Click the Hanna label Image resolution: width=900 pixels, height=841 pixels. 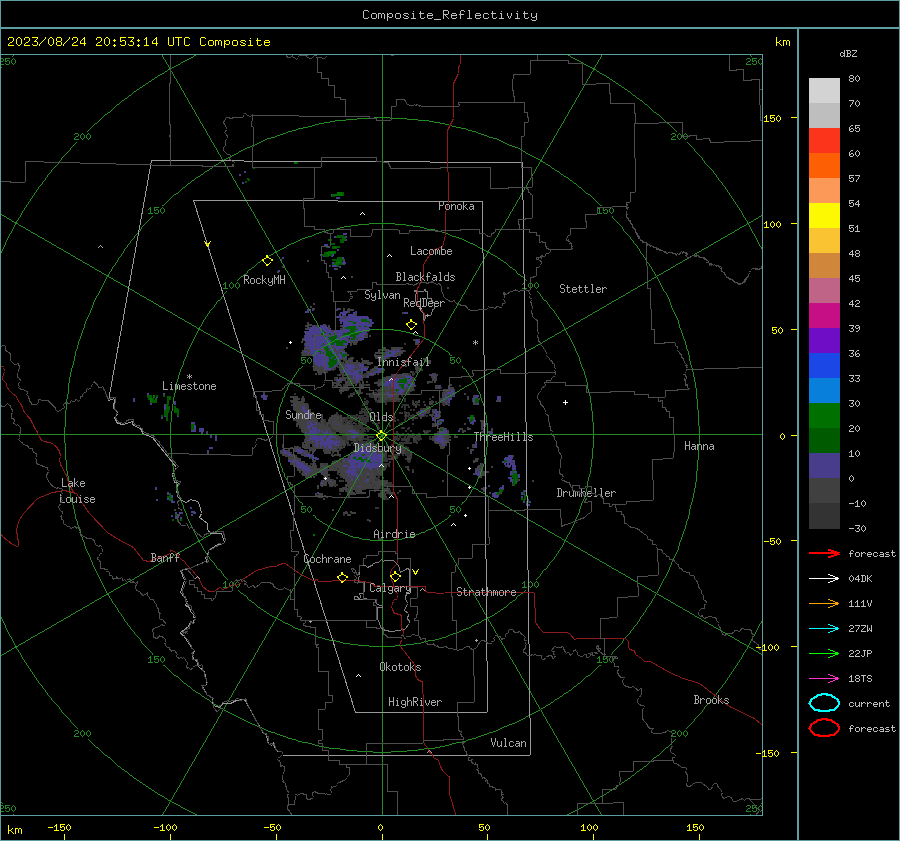(x=699, y=446)
